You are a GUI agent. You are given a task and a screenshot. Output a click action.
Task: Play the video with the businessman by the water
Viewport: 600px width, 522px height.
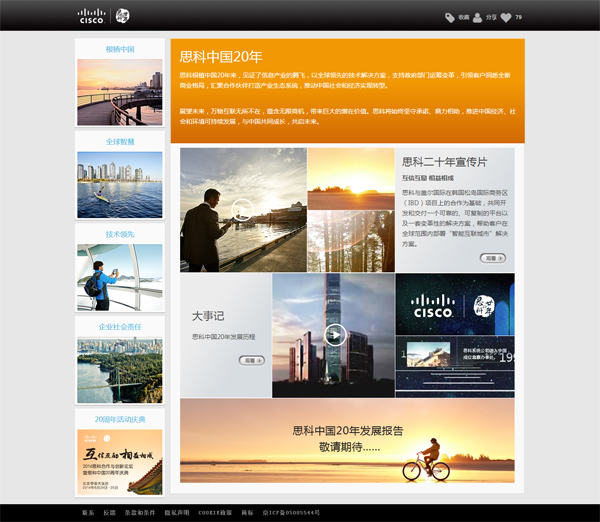click(x=238, y=209)
